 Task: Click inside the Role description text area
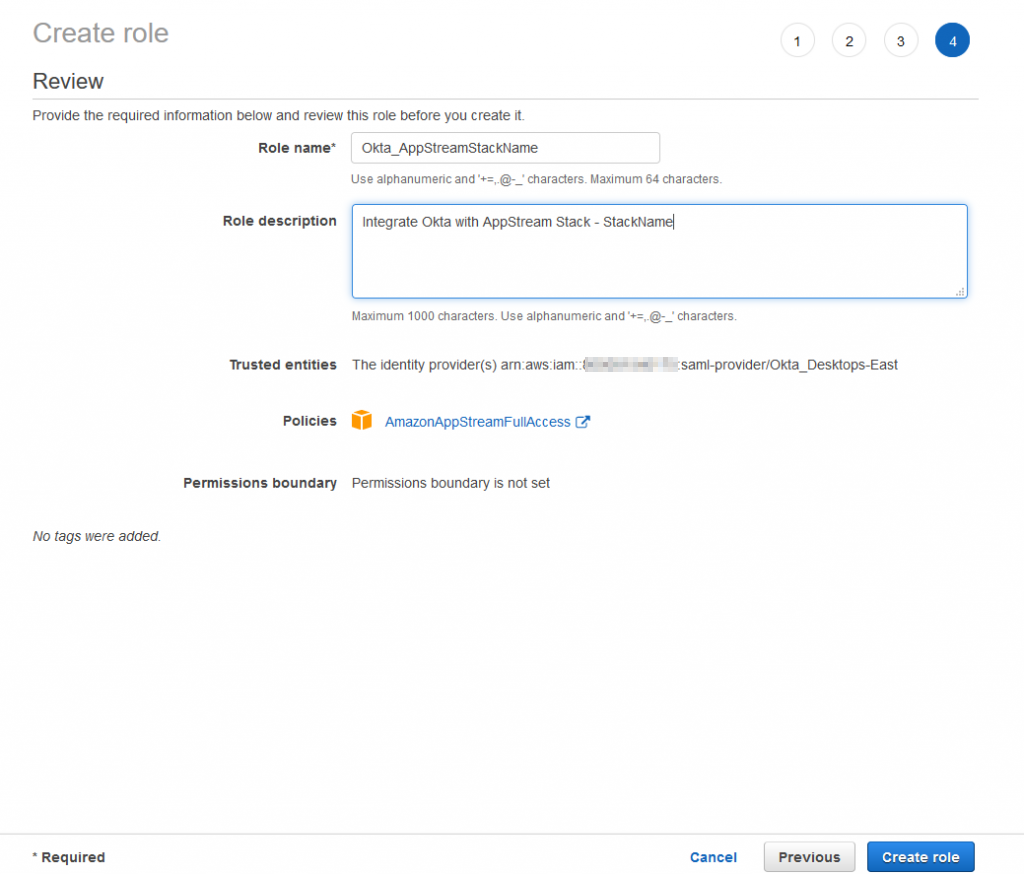coord(660,251)
